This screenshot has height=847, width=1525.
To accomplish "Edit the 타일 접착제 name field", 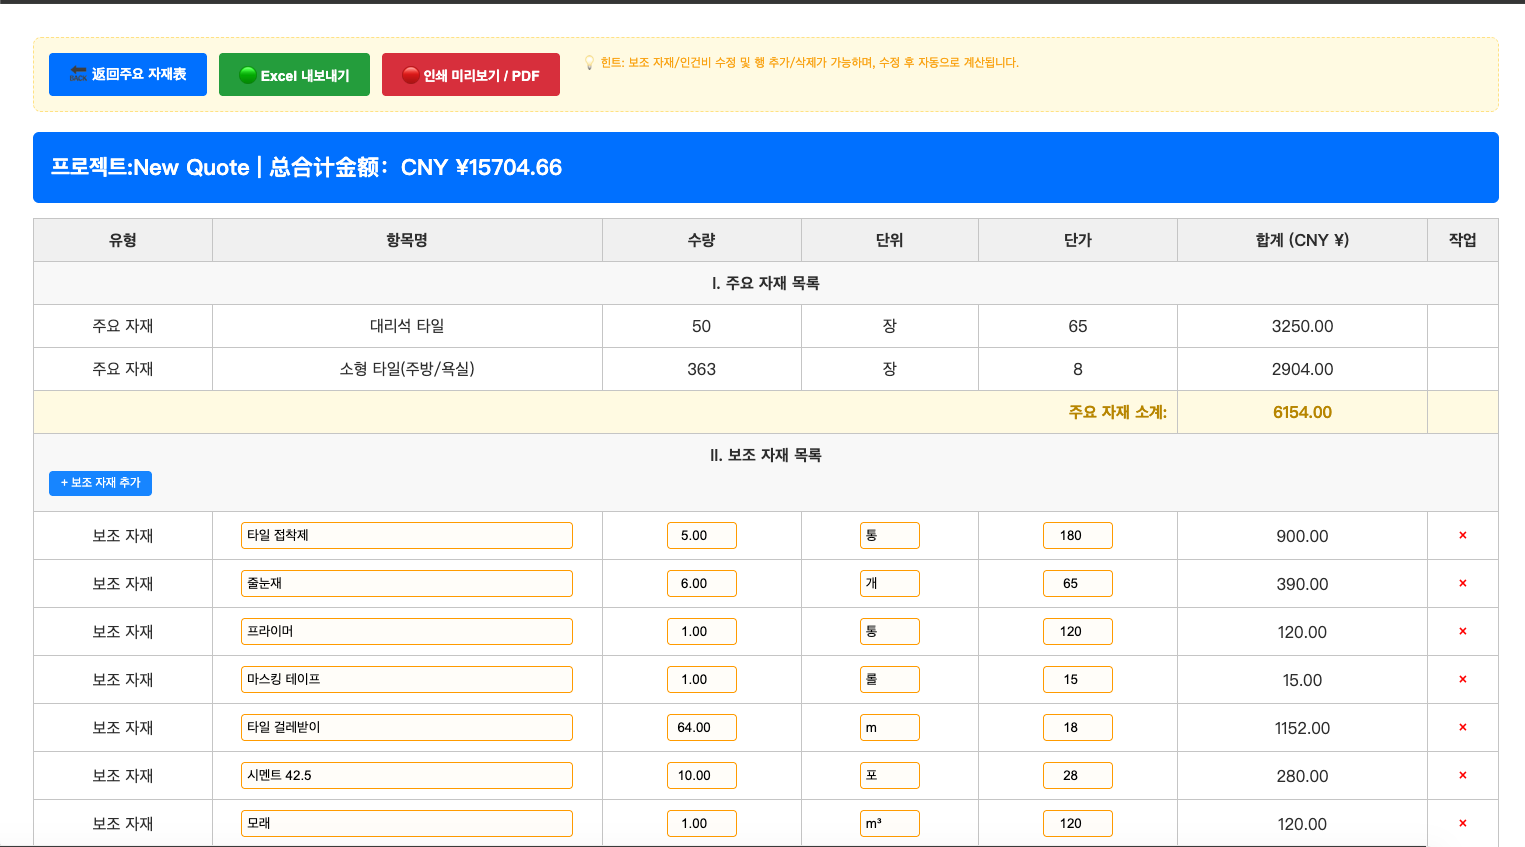I will (x=407, y=535).
